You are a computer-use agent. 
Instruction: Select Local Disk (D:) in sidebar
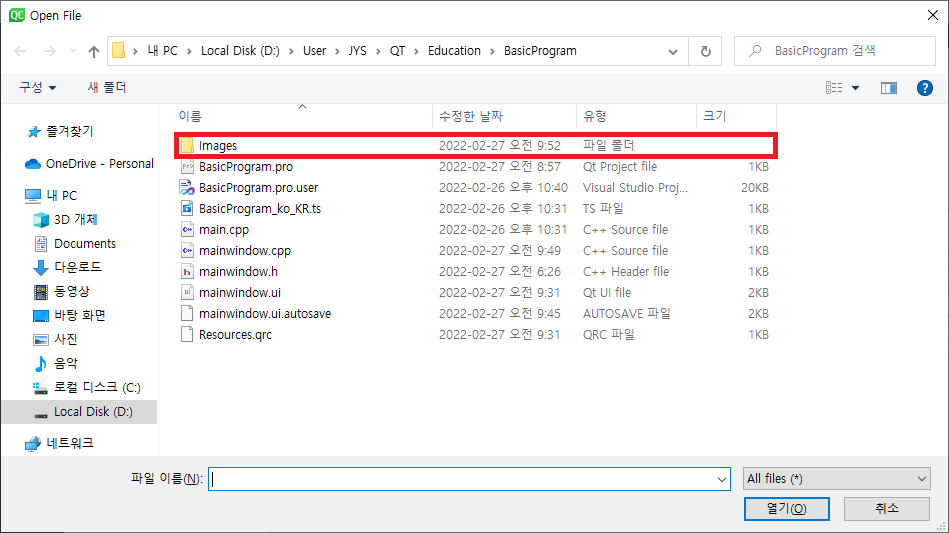pyautogui.click(x=79, y=411)
